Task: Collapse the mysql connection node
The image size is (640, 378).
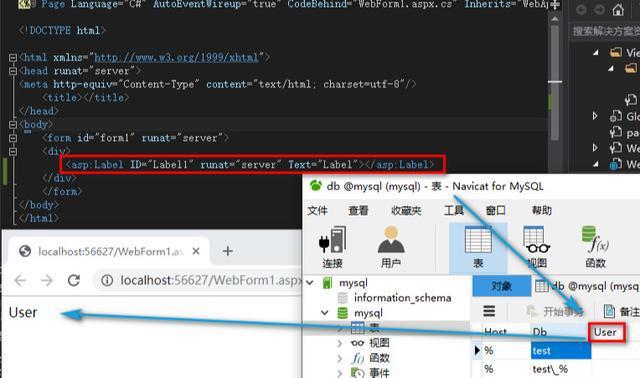Action: [310, 282]
